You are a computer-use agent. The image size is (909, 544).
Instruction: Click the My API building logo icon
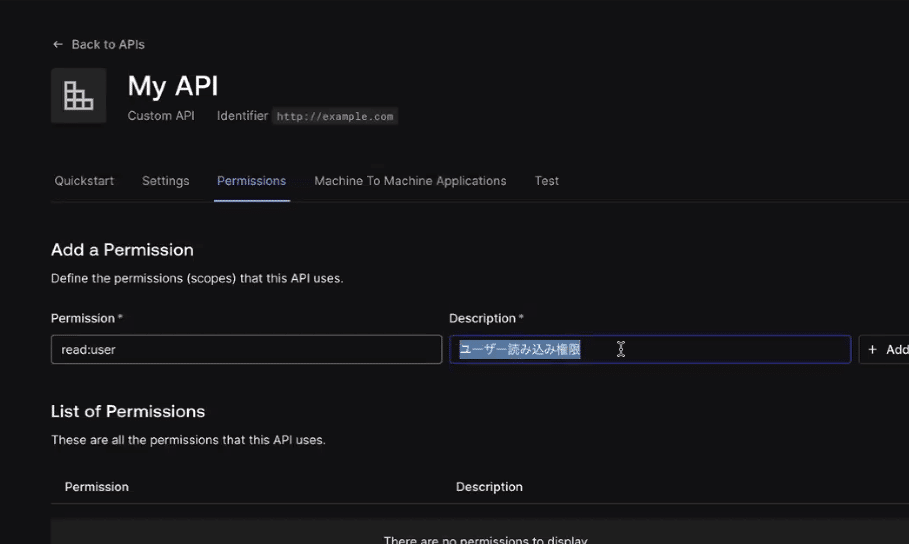tap(79, 96)
